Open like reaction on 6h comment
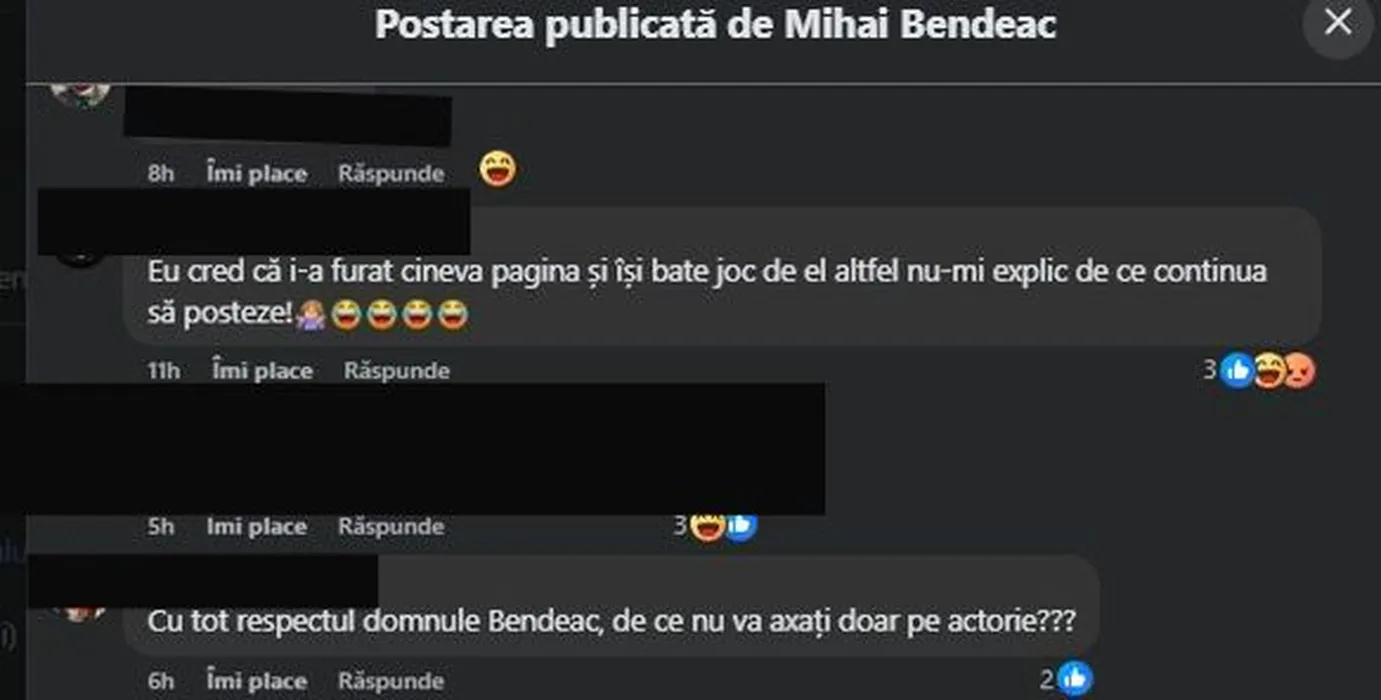 pyautogui.click(x=1074, y=679)
